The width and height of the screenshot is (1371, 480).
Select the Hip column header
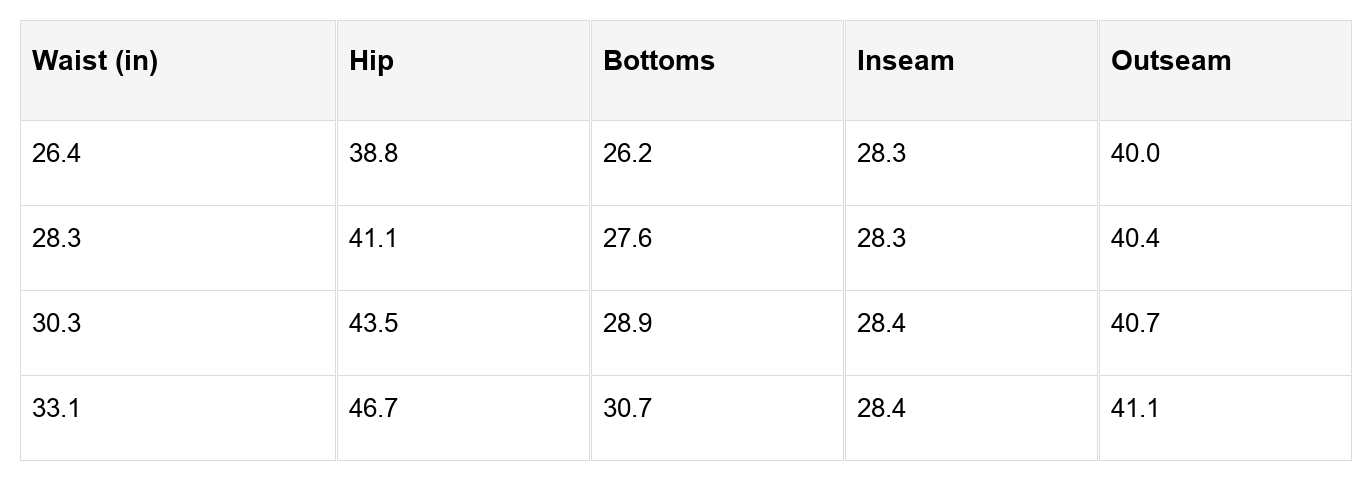point(372,61)
